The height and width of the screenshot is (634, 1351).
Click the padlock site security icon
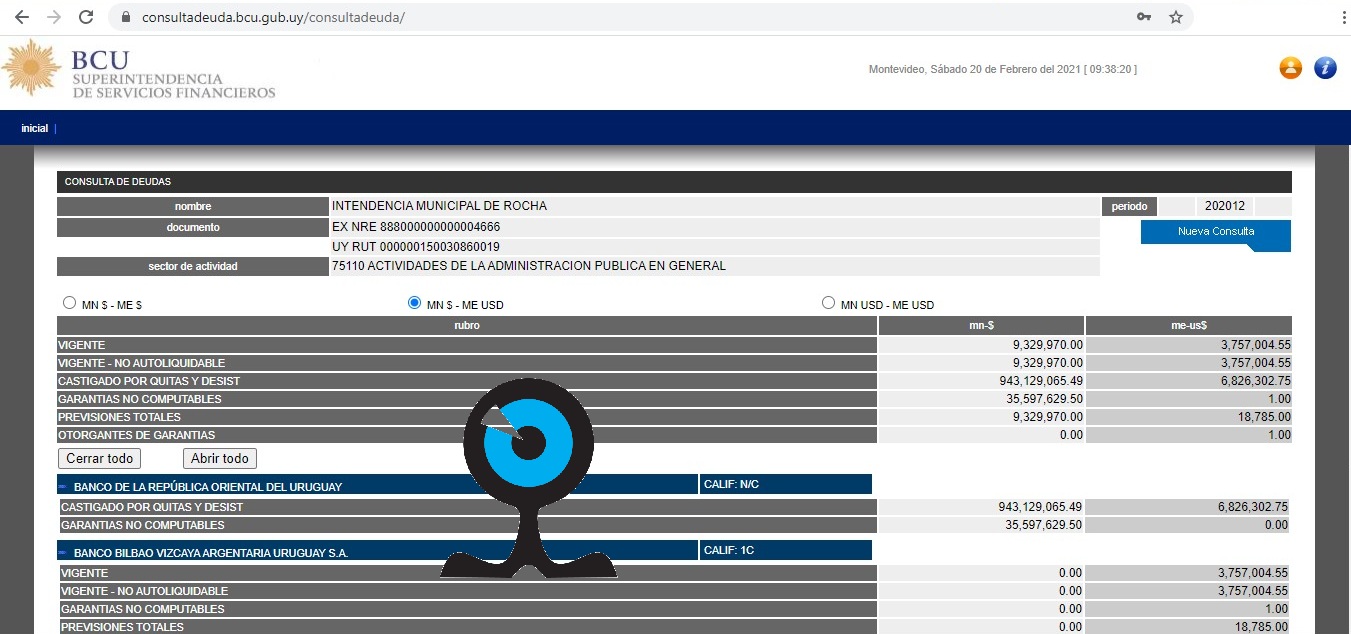(x=125, y=18)
